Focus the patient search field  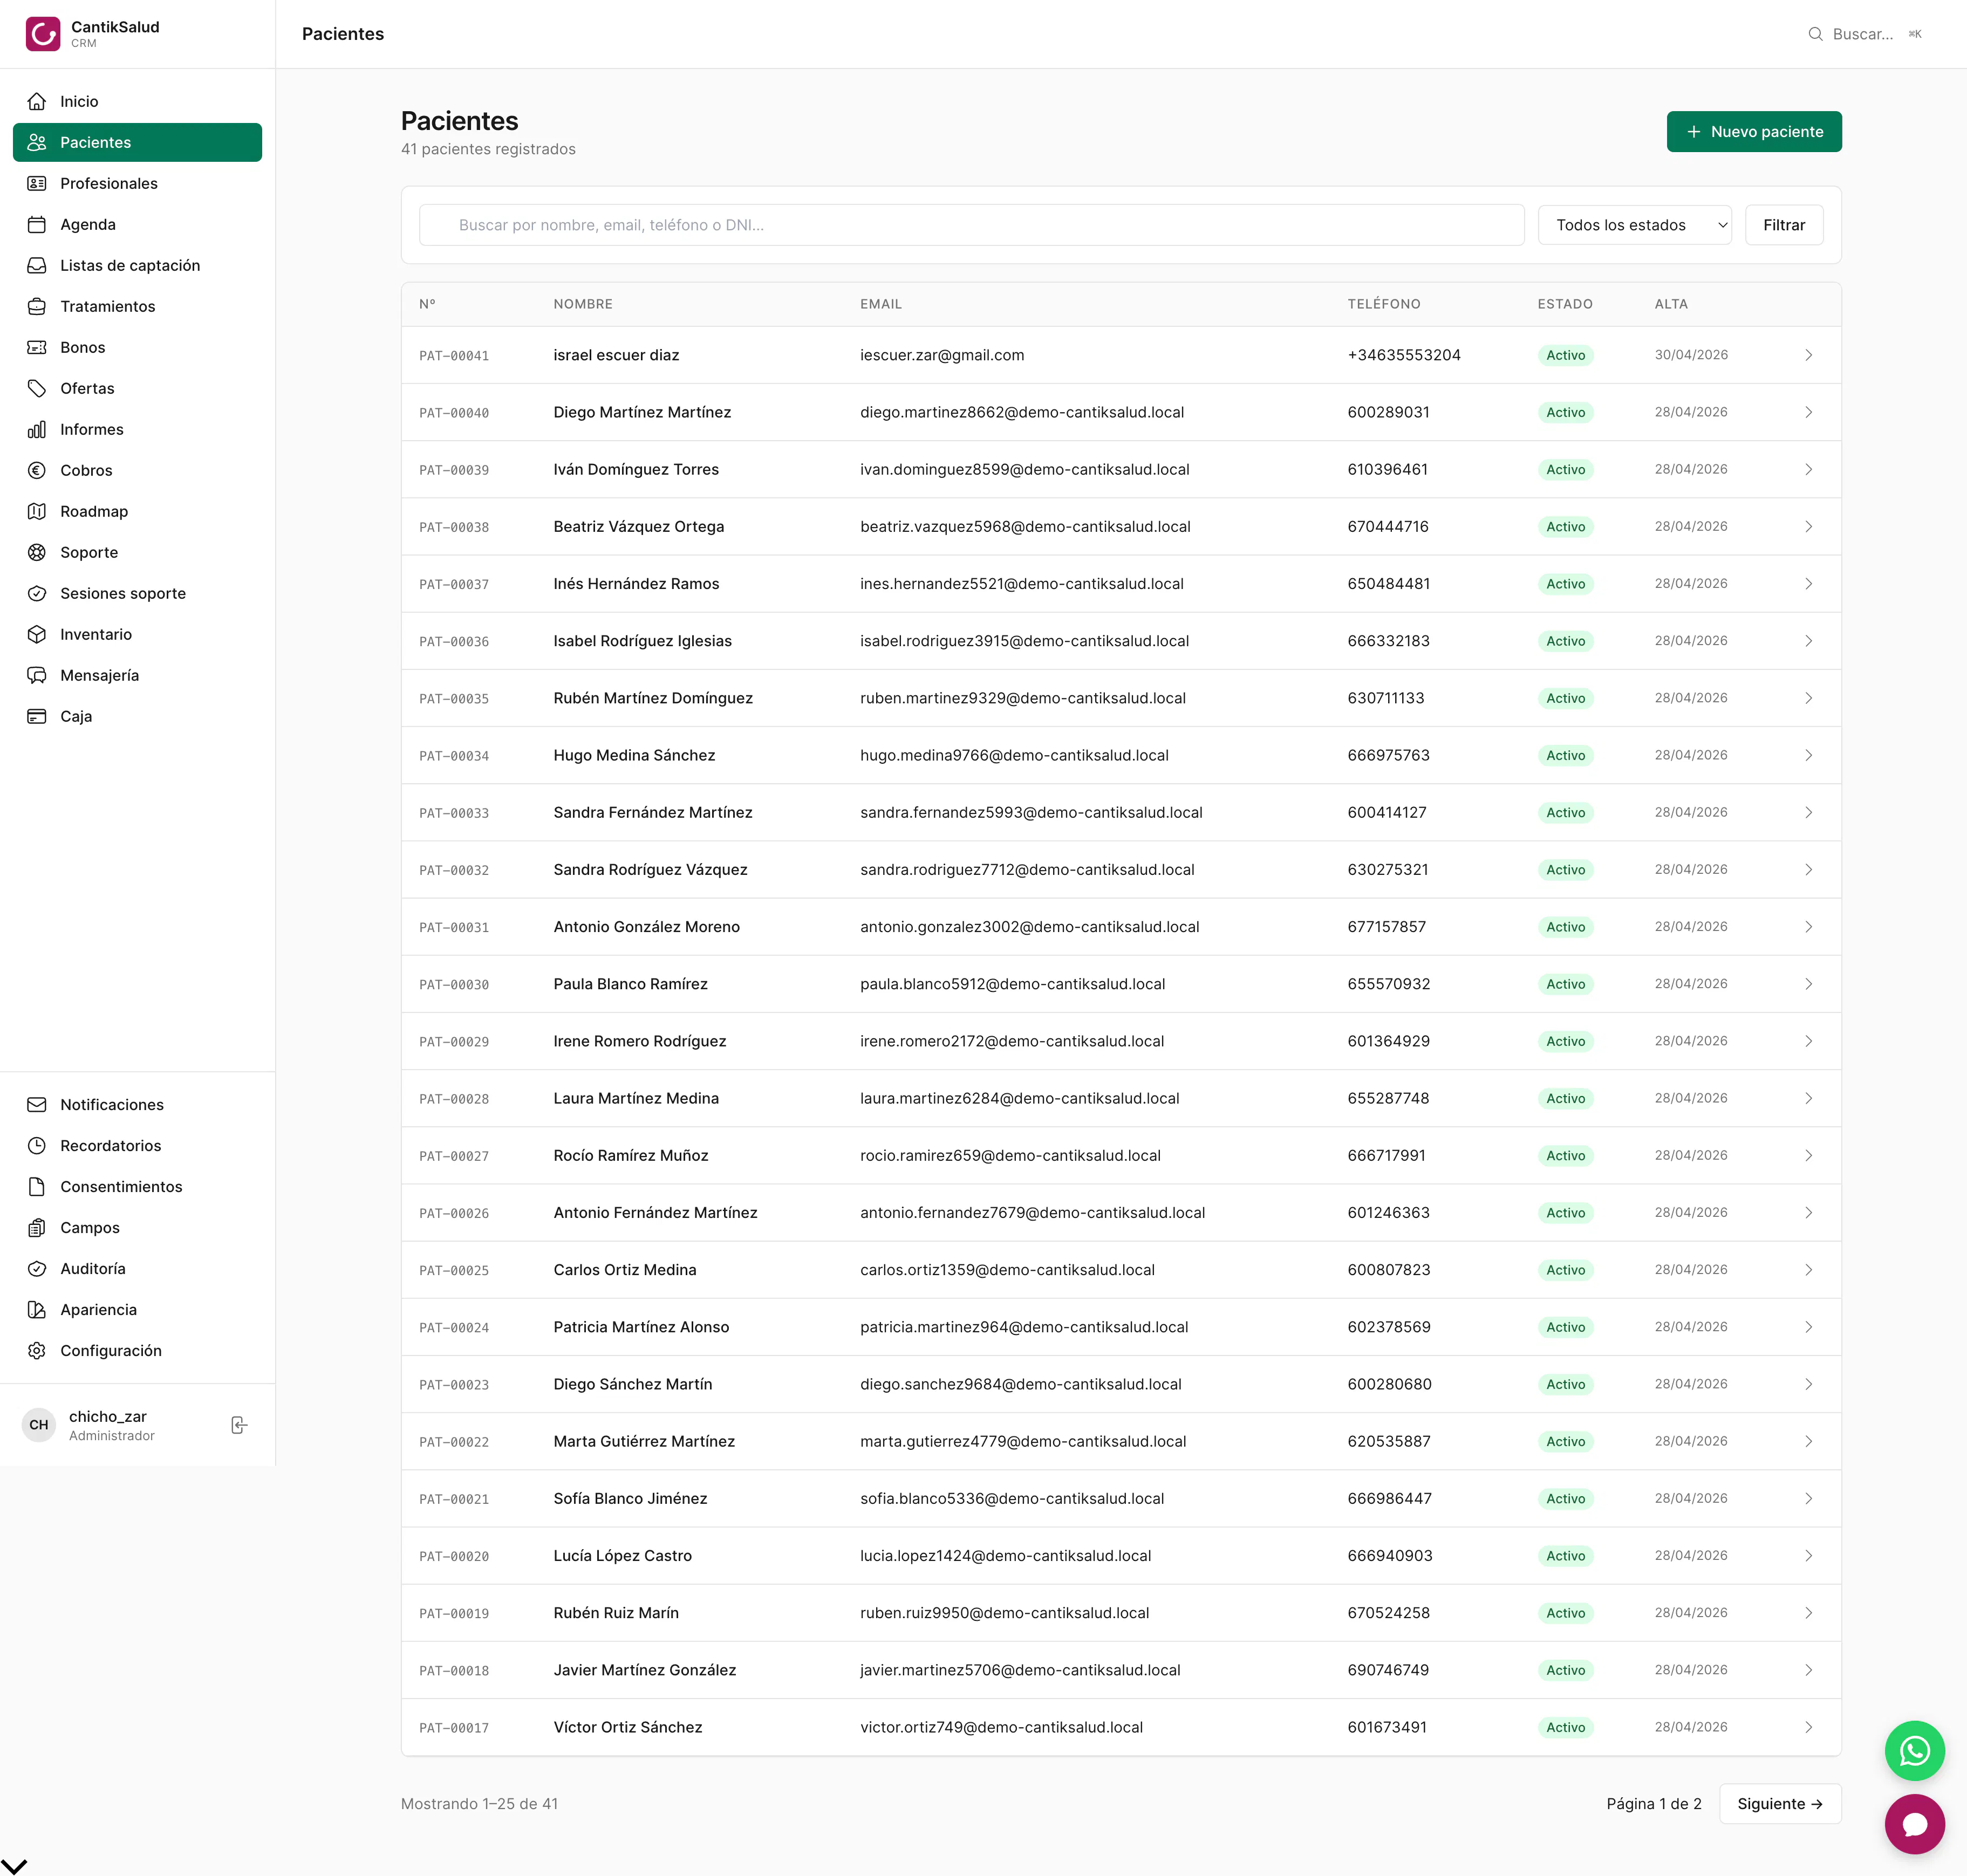coord(971,225)
